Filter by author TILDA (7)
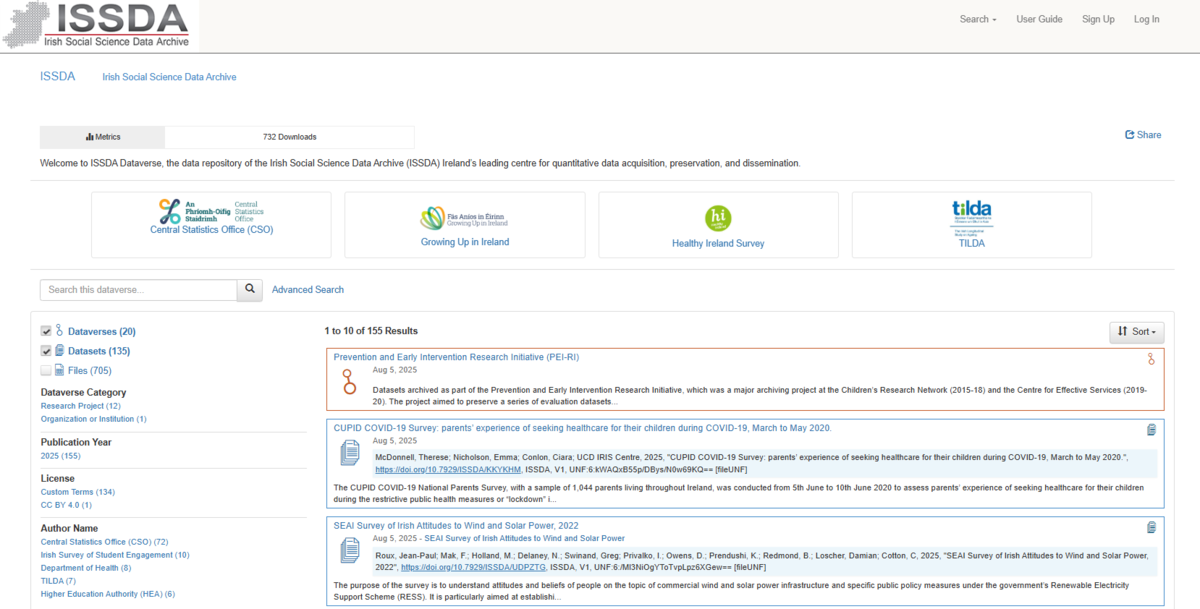 [x=58, y=581]
